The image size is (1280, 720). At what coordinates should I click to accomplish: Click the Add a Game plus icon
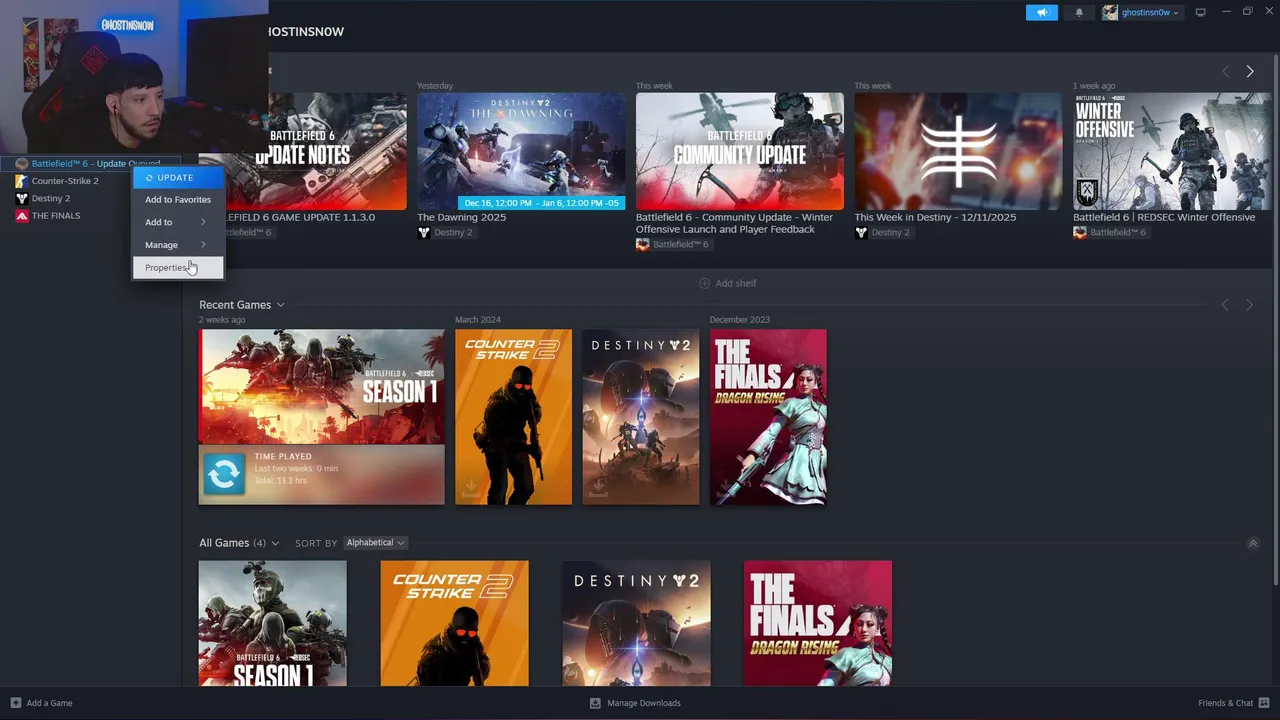[15, 703]
